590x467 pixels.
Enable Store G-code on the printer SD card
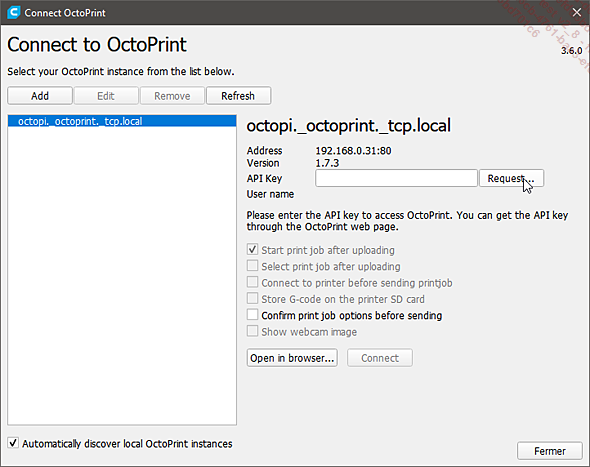click(x=252, y=298)
